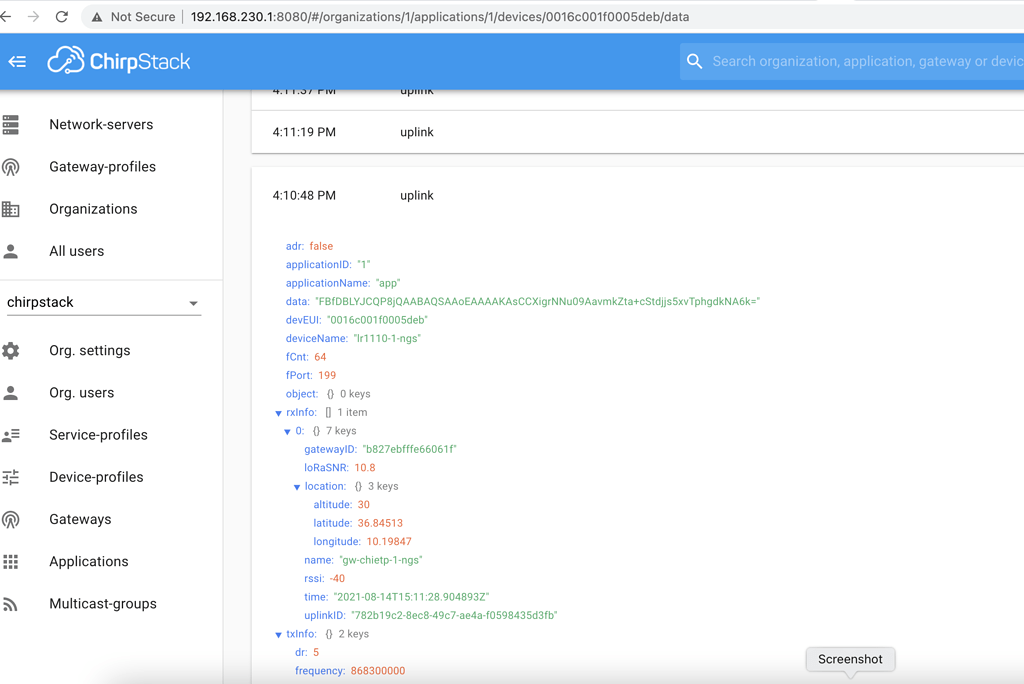This screenshot has width=1024, height=684.
Task: Collapse the sidebar with the back-arrow menu icon
Action: [x=17, y=62]
